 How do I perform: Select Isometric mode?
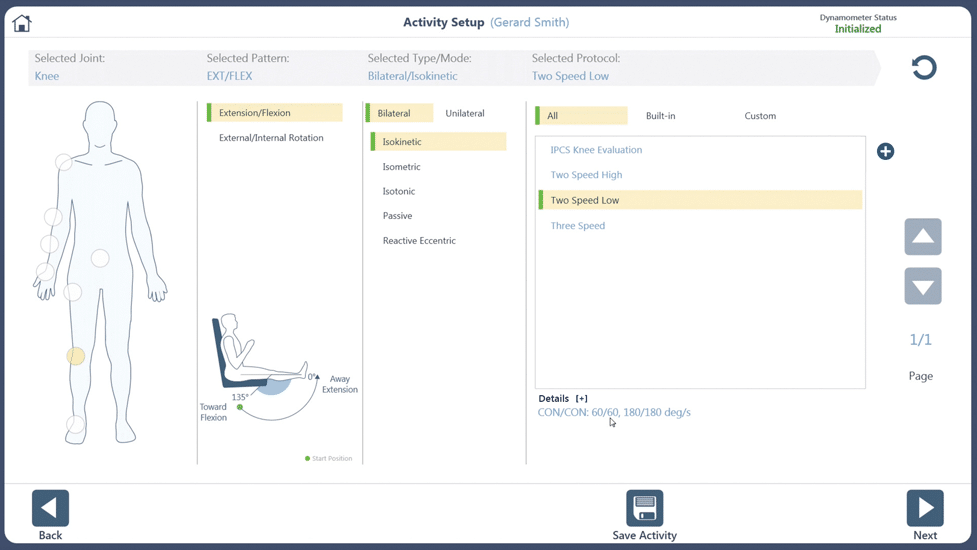click(401, 167)
